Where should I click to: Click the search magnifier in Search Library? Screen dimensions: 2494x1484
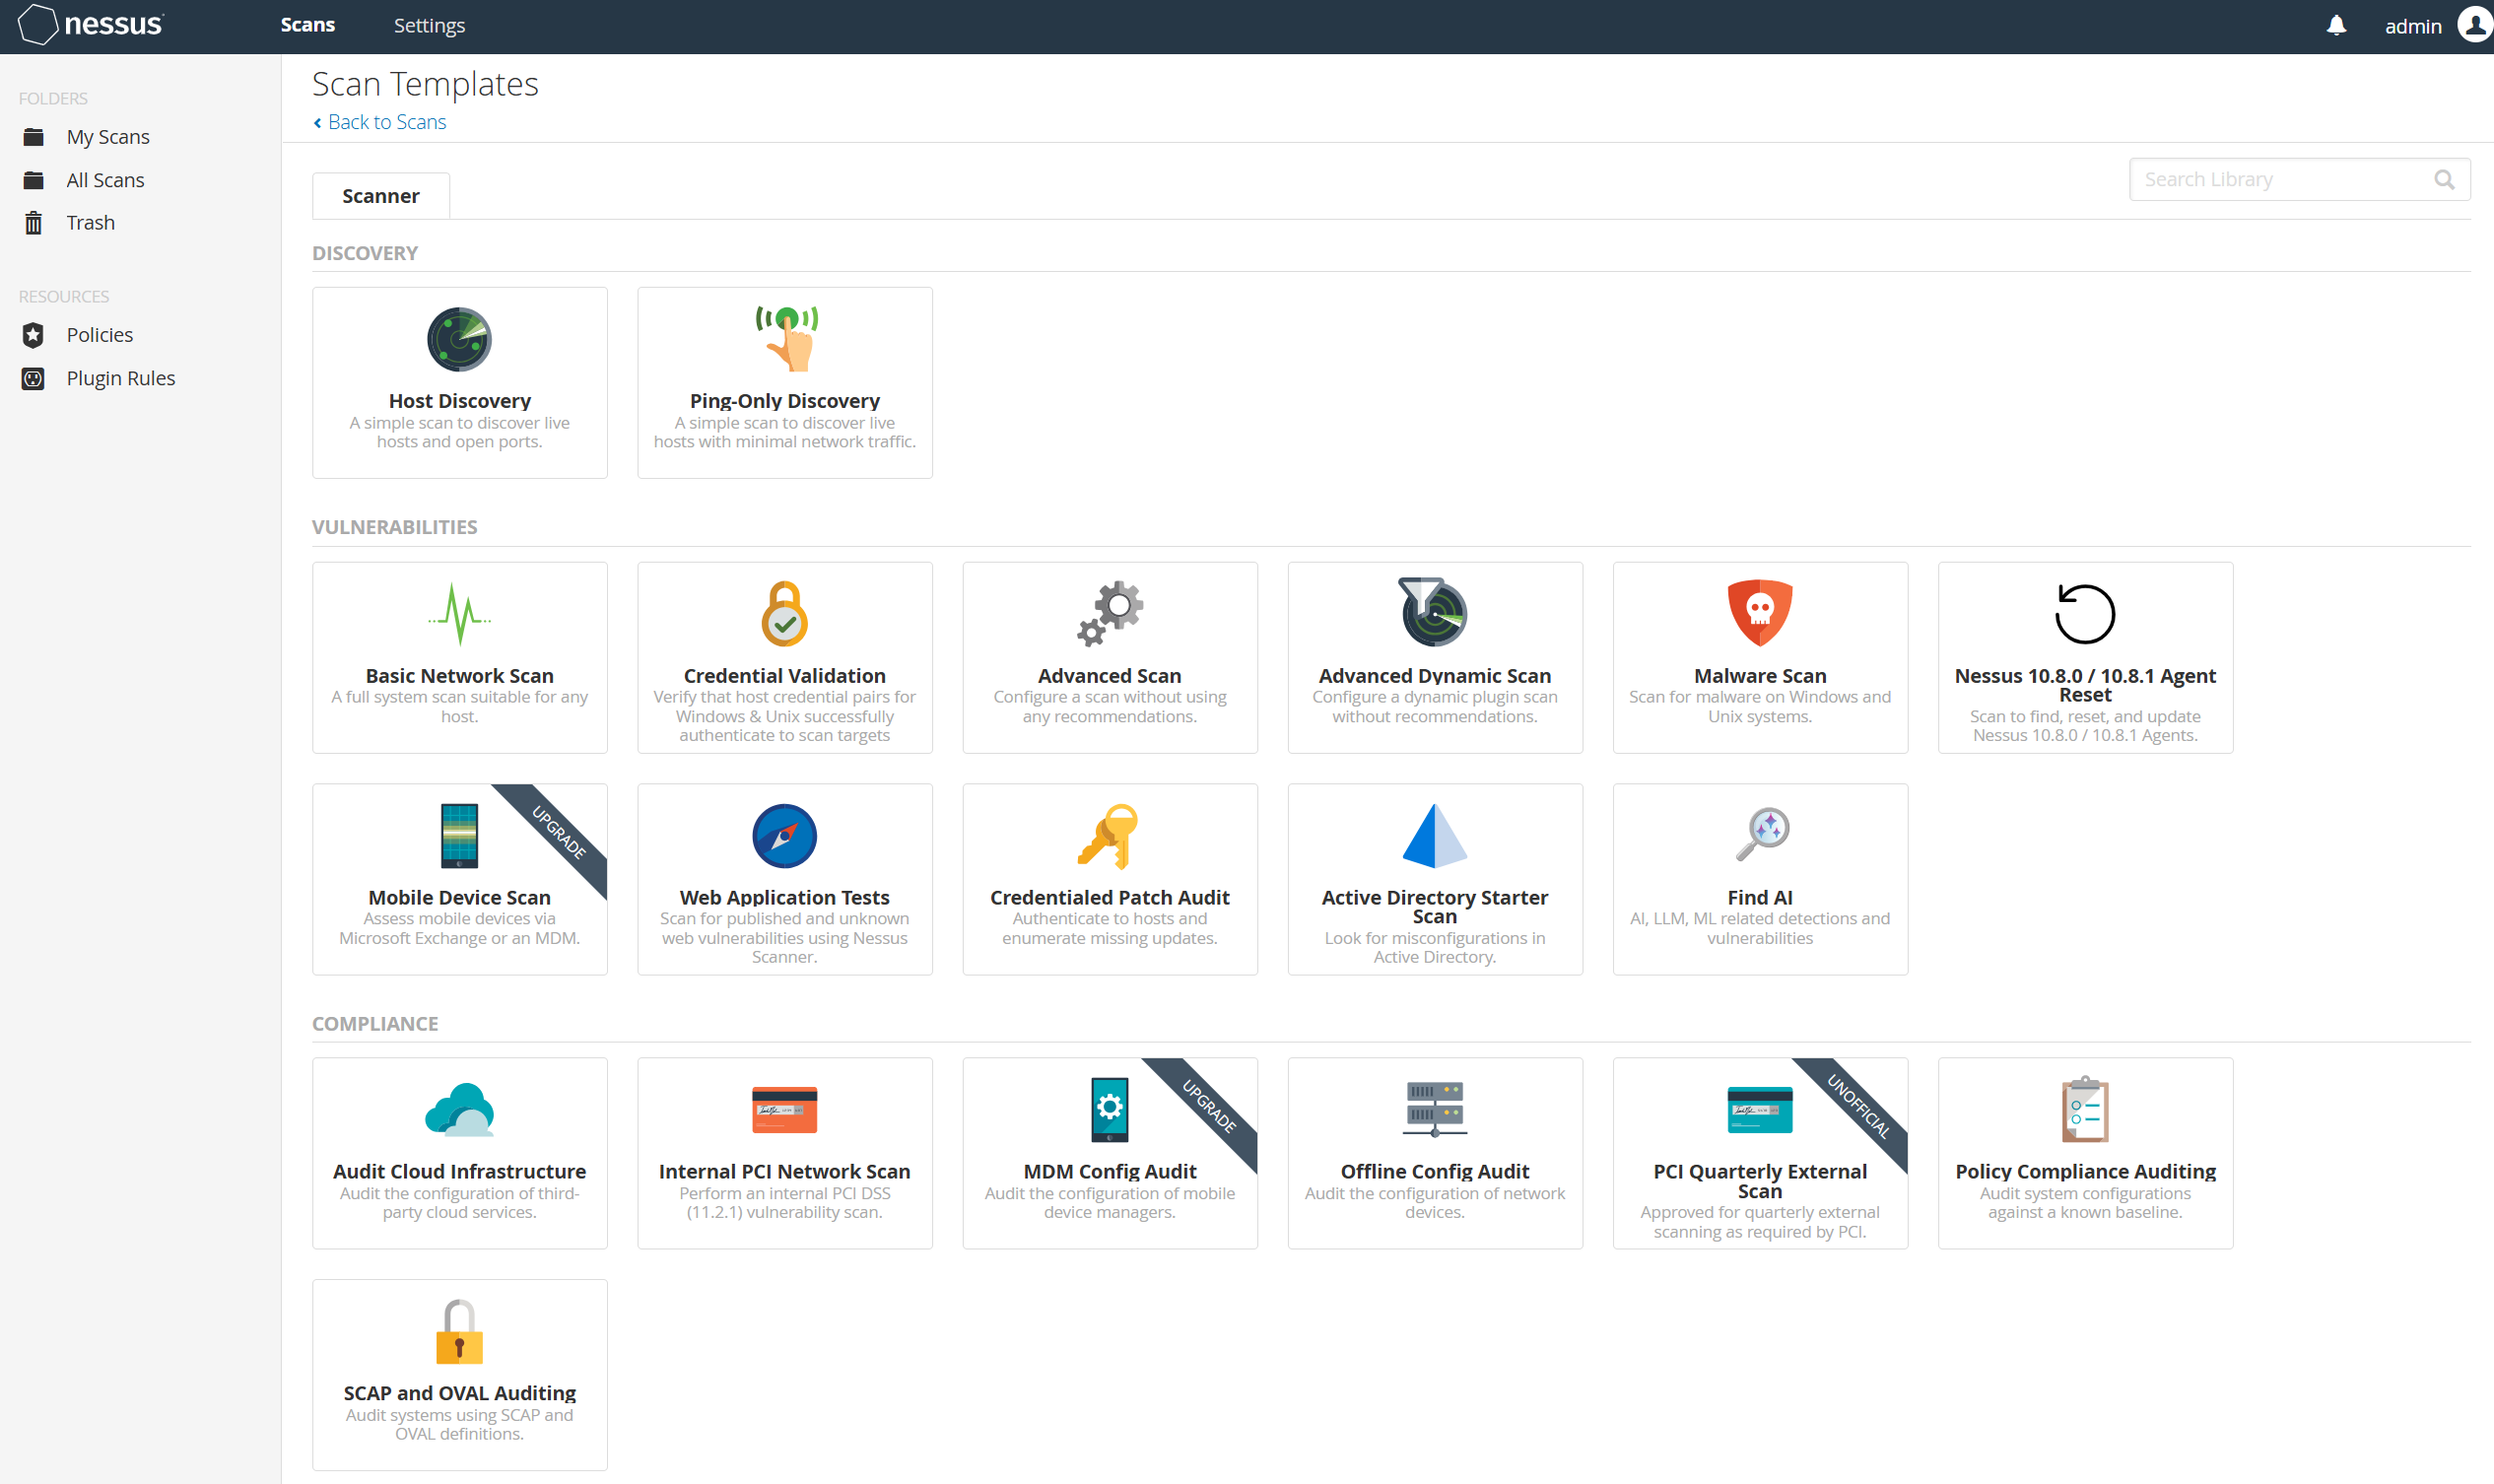(x=2444, y=180)
